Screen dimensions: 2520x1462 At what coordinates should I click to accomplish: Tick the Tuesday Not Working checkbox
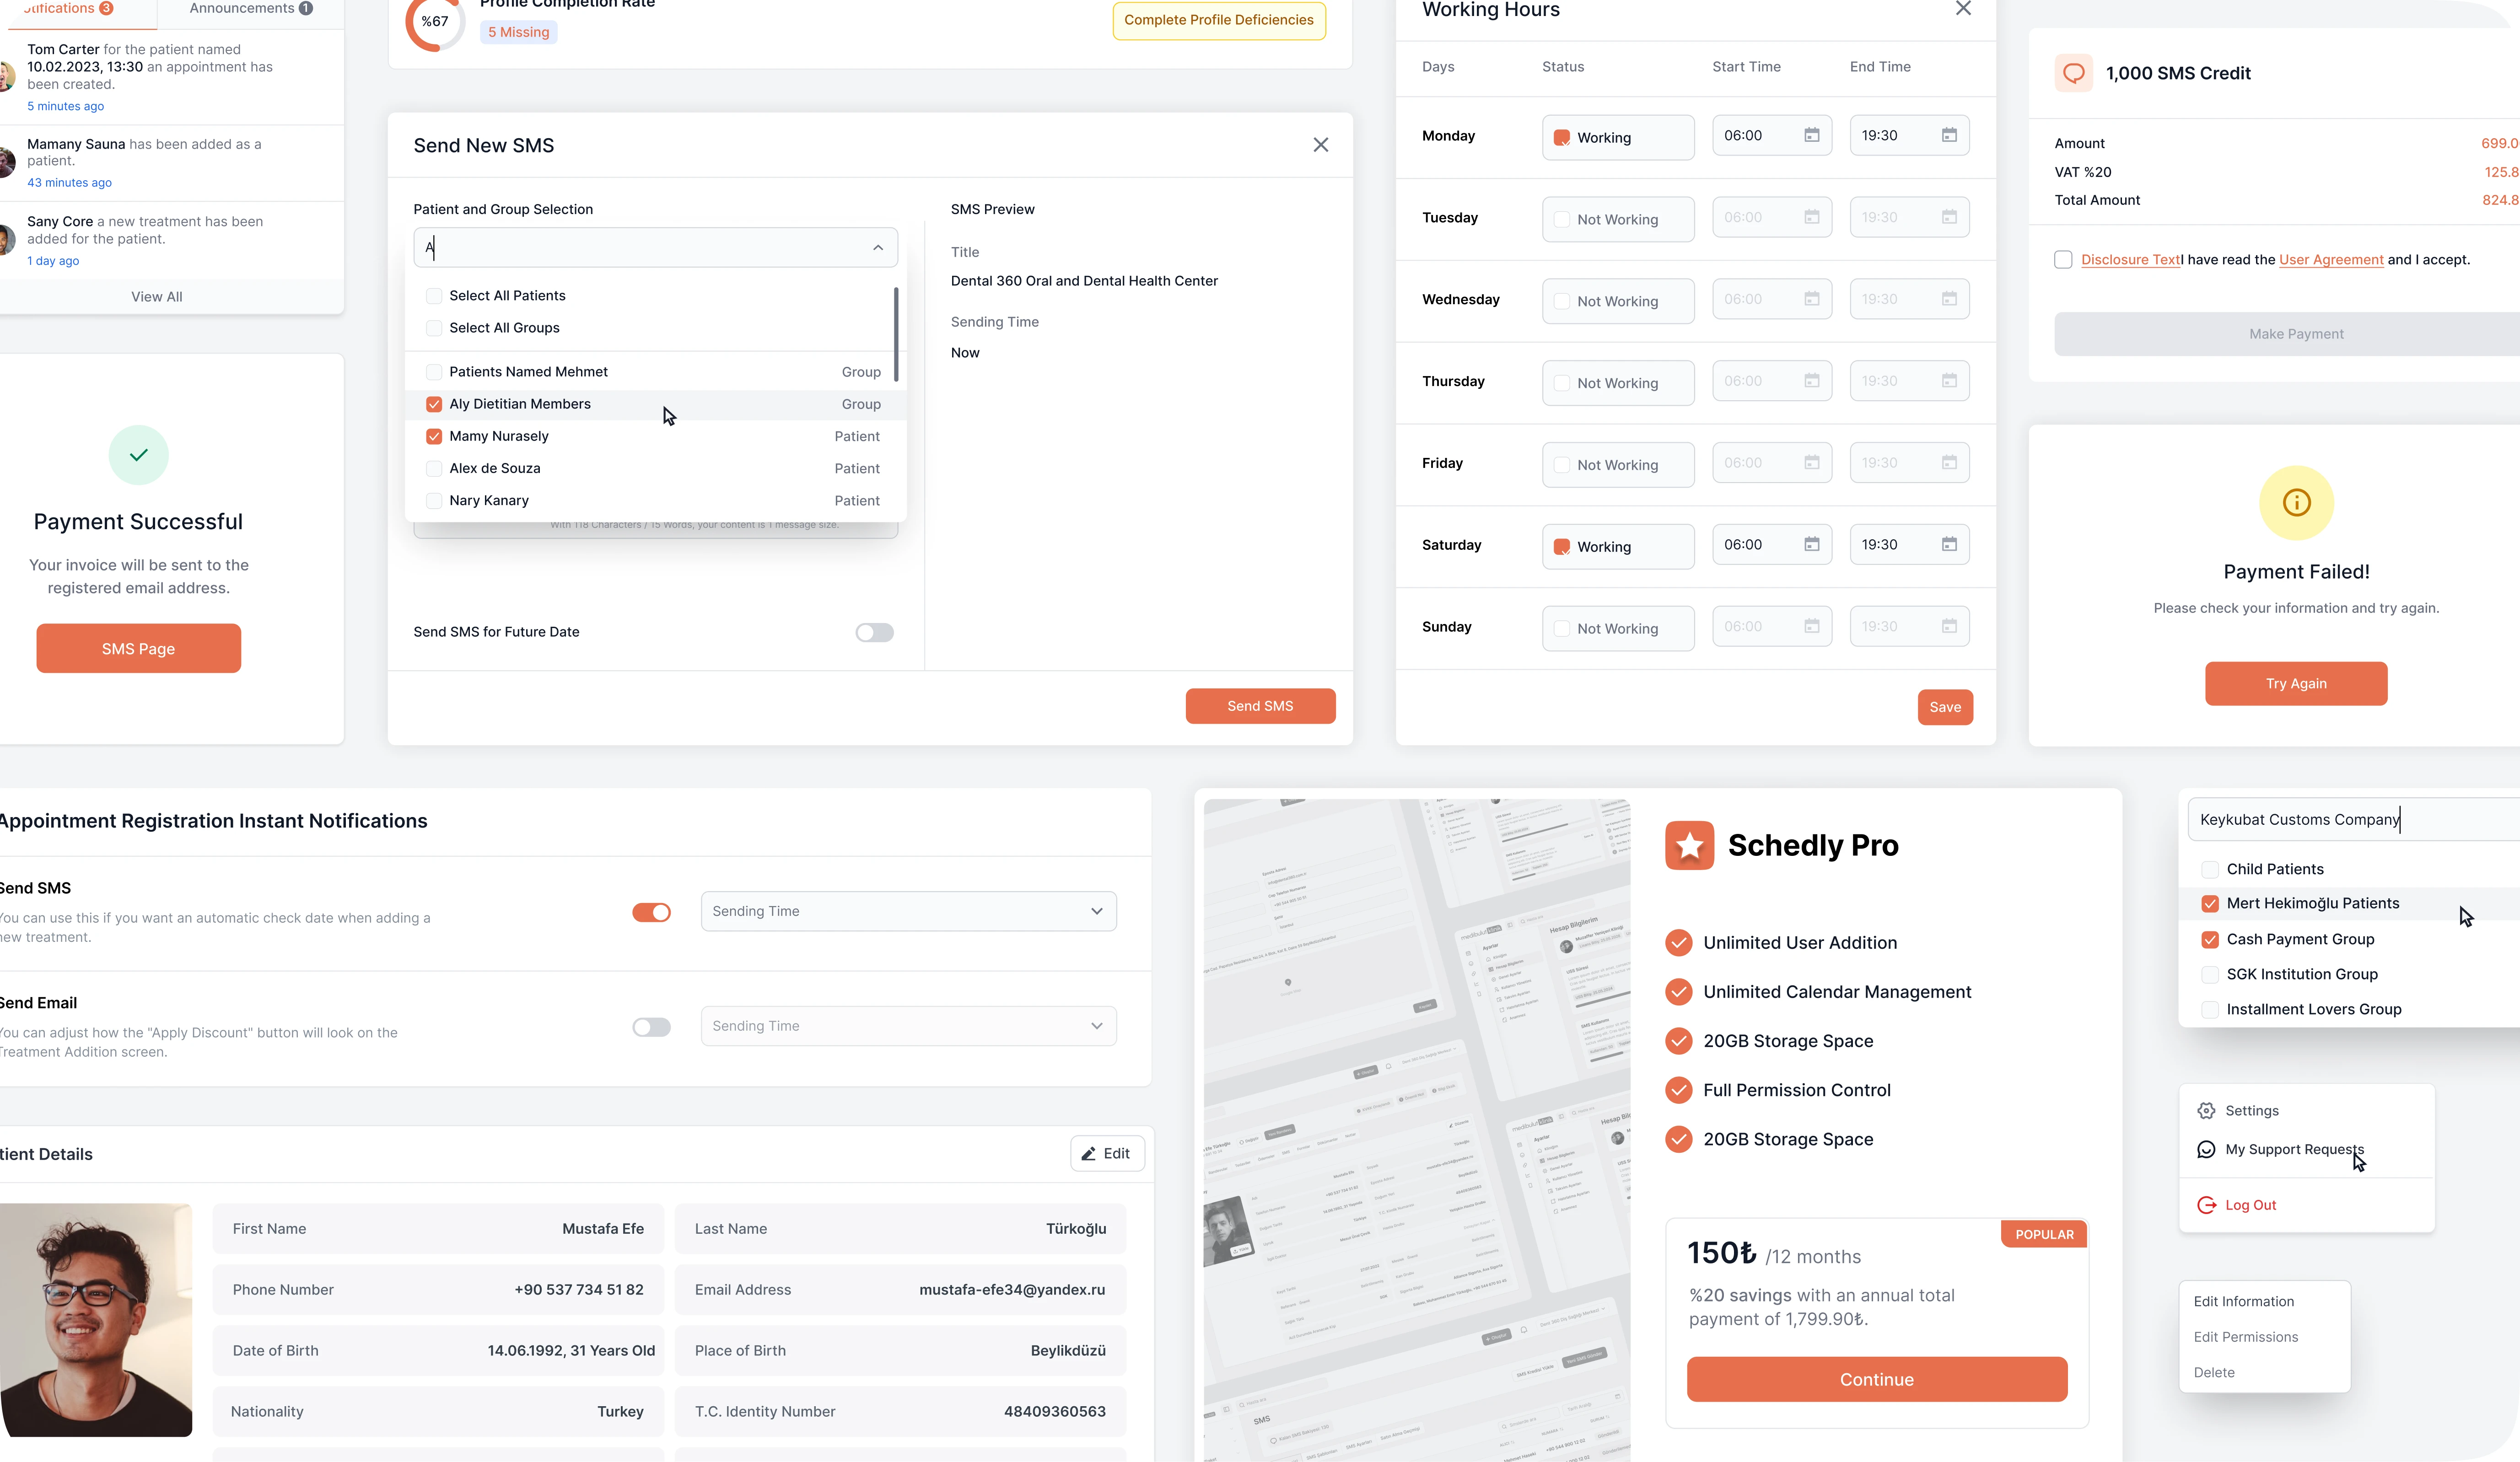point(1561,219)
